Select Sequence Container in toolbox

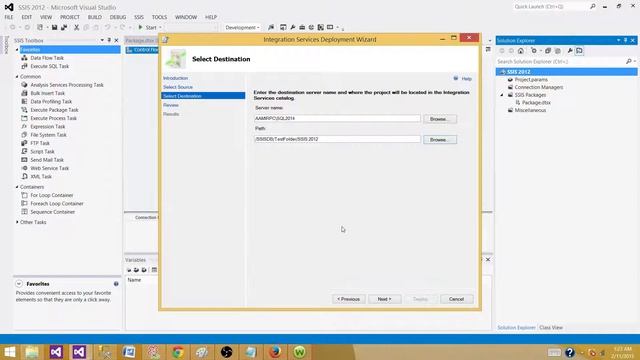(x=52, y=212)
